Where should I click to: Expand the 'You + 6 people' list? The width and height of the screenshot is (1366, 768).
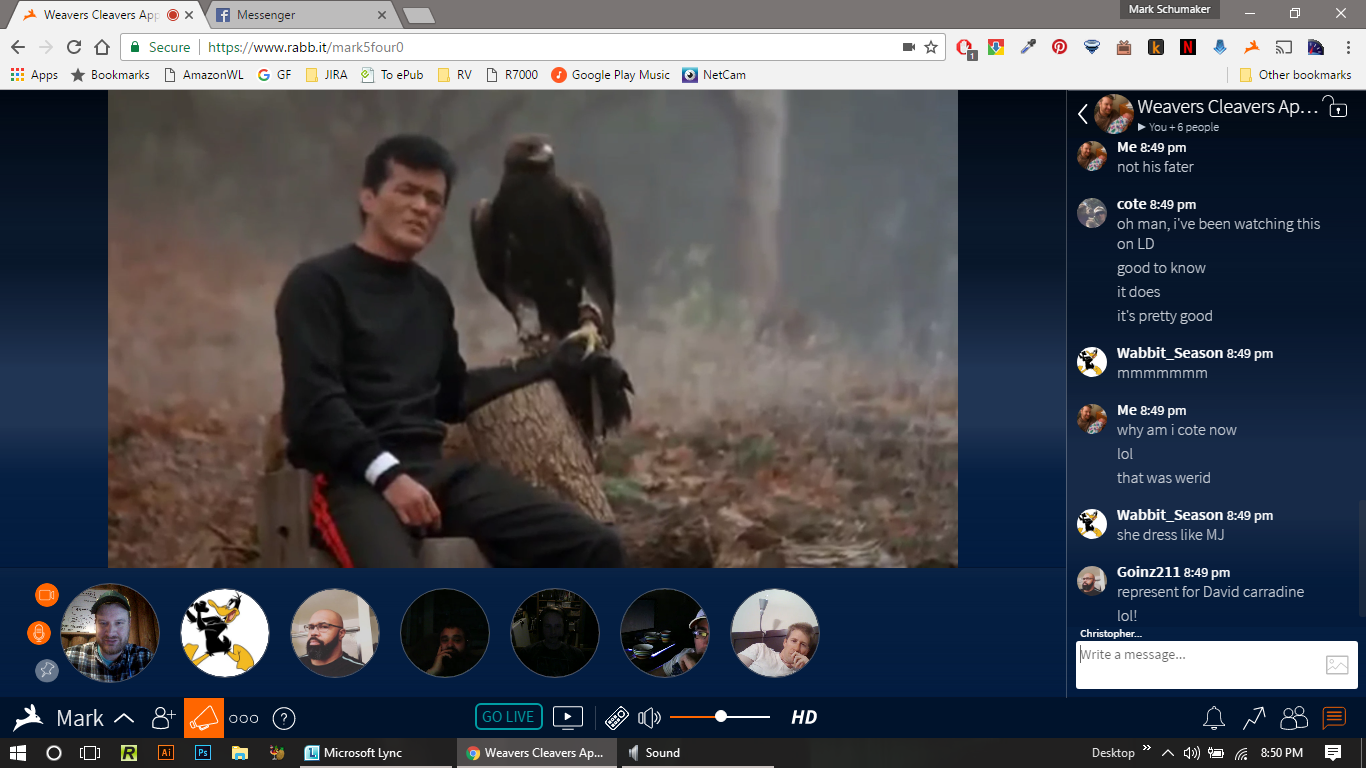pos(1178,127)
